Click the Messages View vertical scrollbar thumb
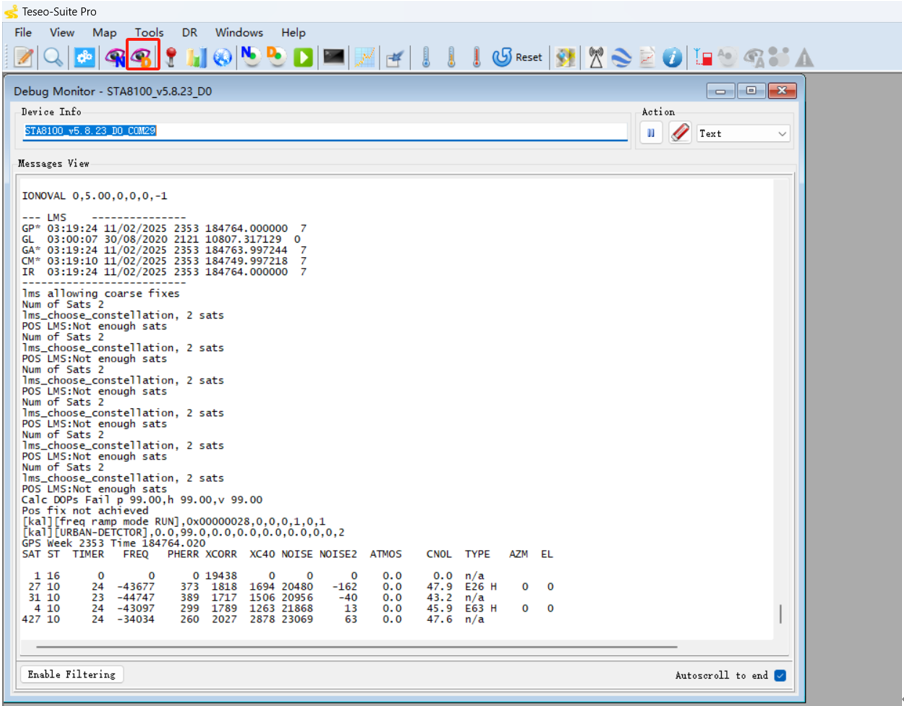This screenshot has width=904, height=706. 780,614
